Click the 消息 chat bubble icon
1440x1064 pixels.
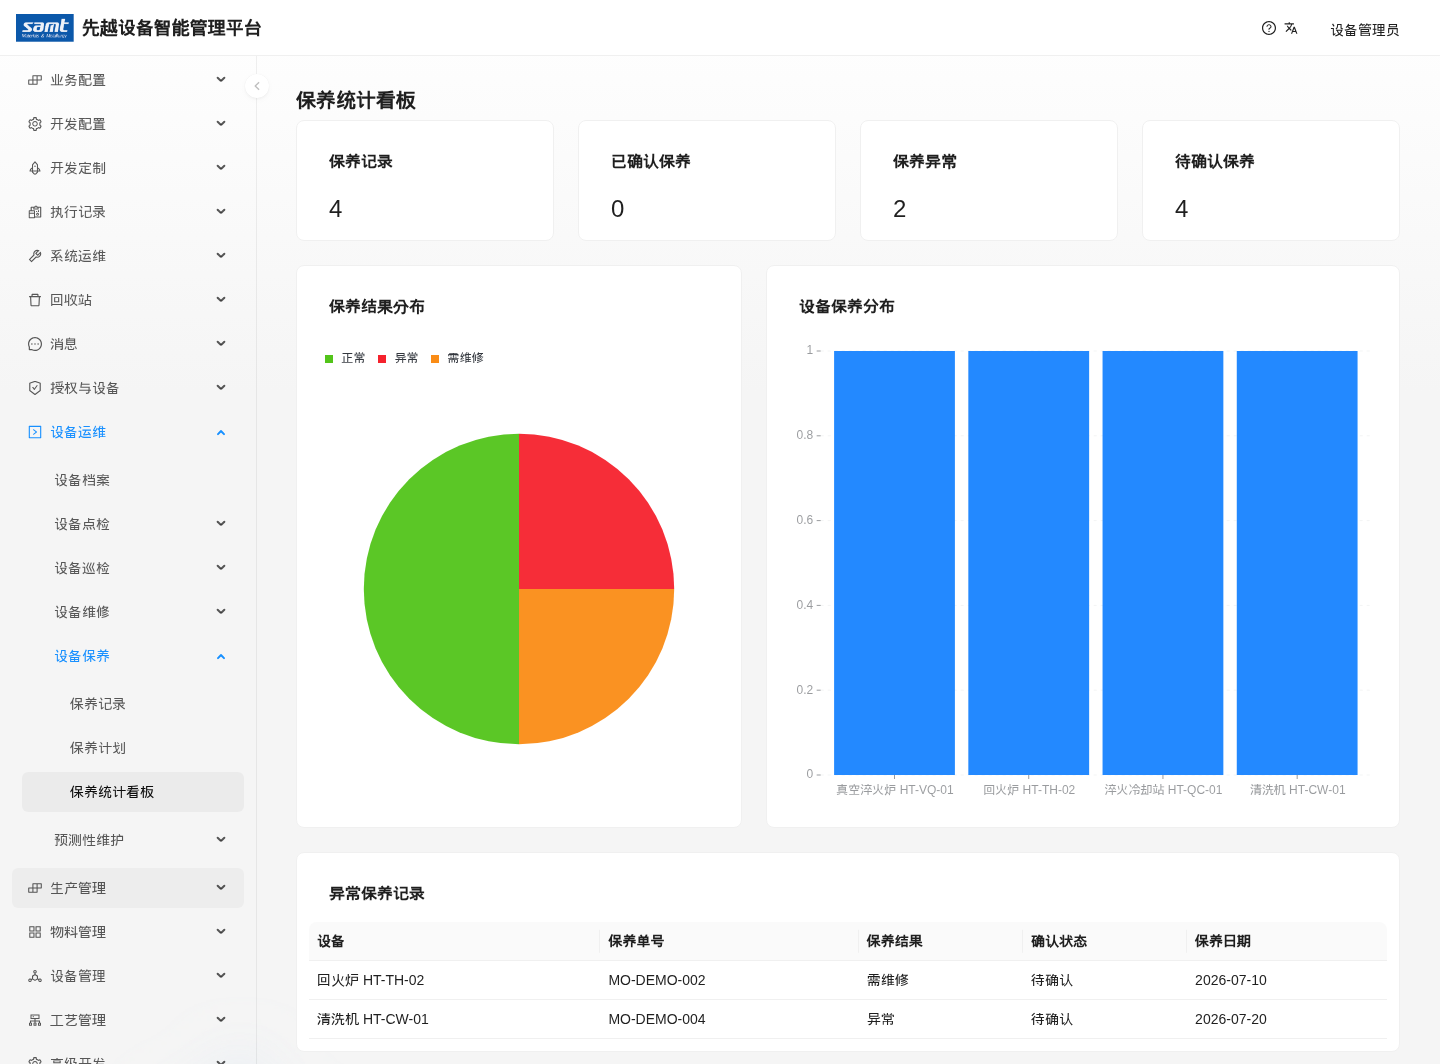click(x=35, y=344)
